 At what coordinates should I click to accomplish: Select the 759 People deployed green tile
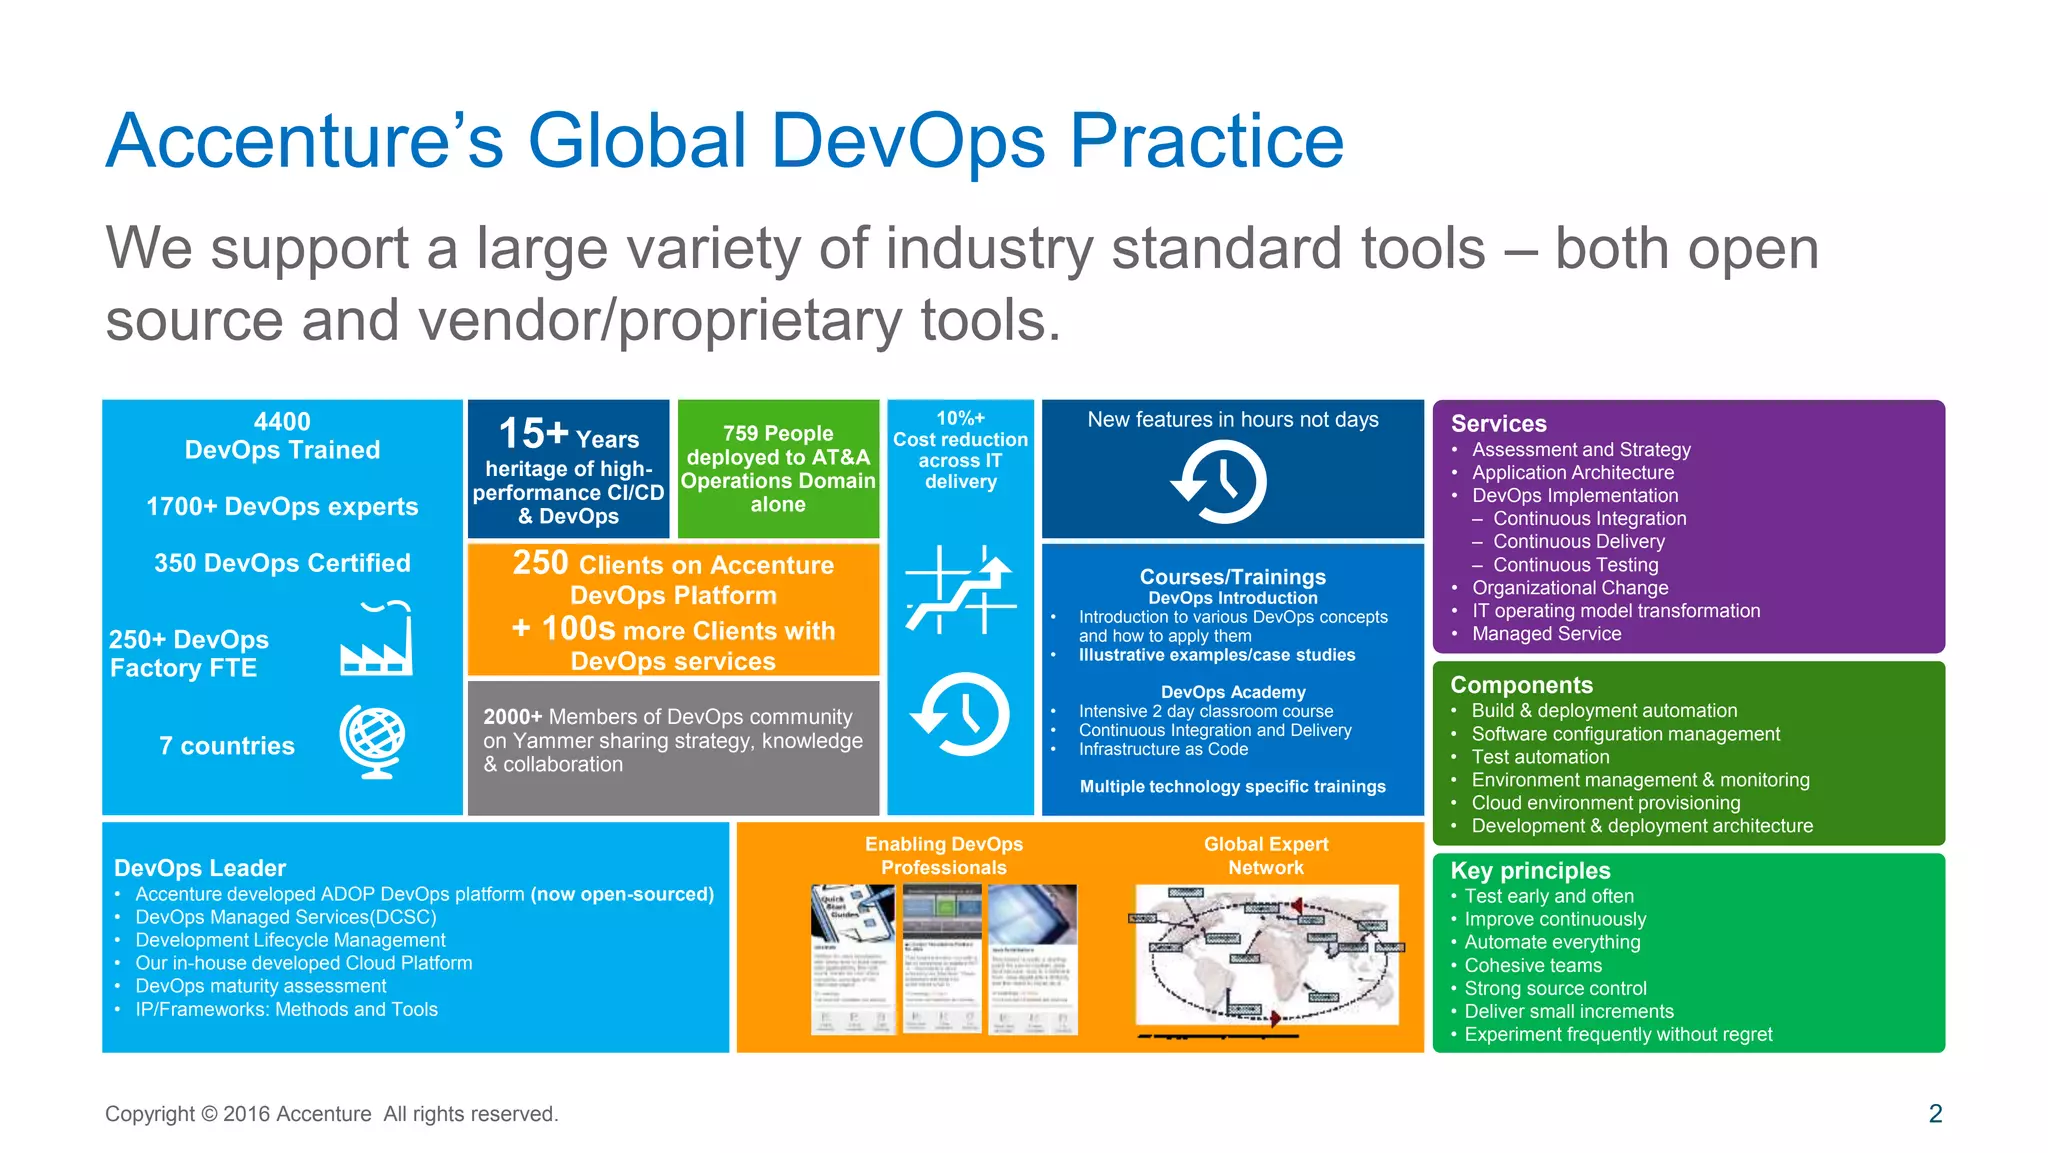click(x=778, y=469)
